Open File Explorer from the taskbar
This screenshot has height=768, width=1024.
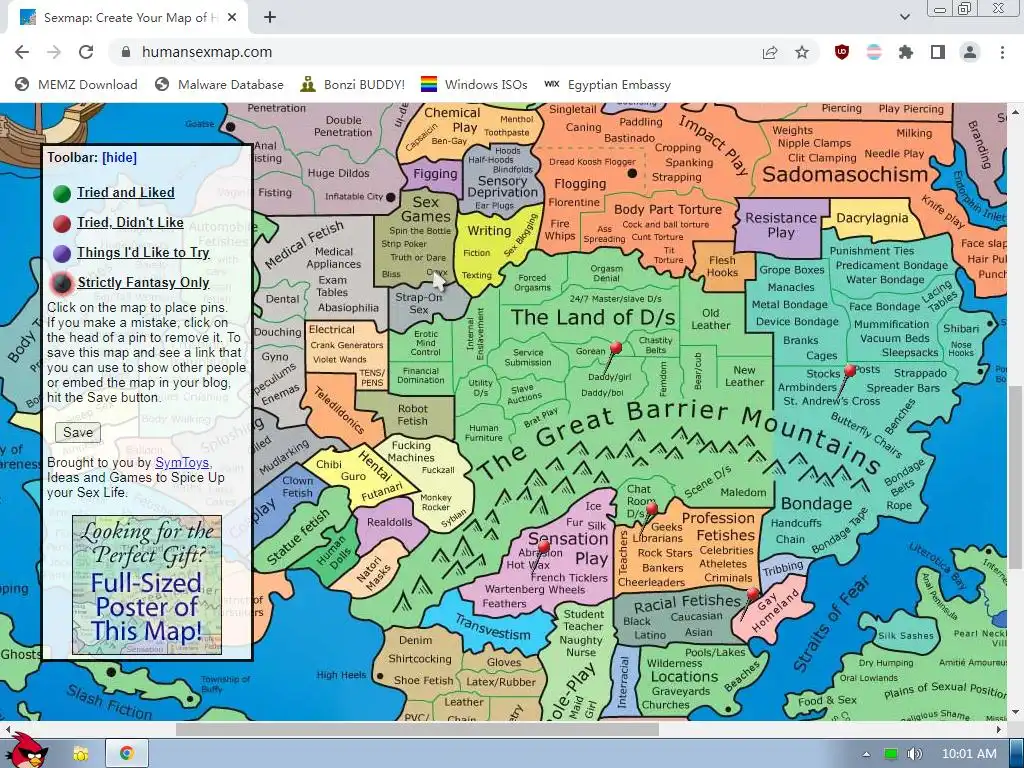[80, 754]
